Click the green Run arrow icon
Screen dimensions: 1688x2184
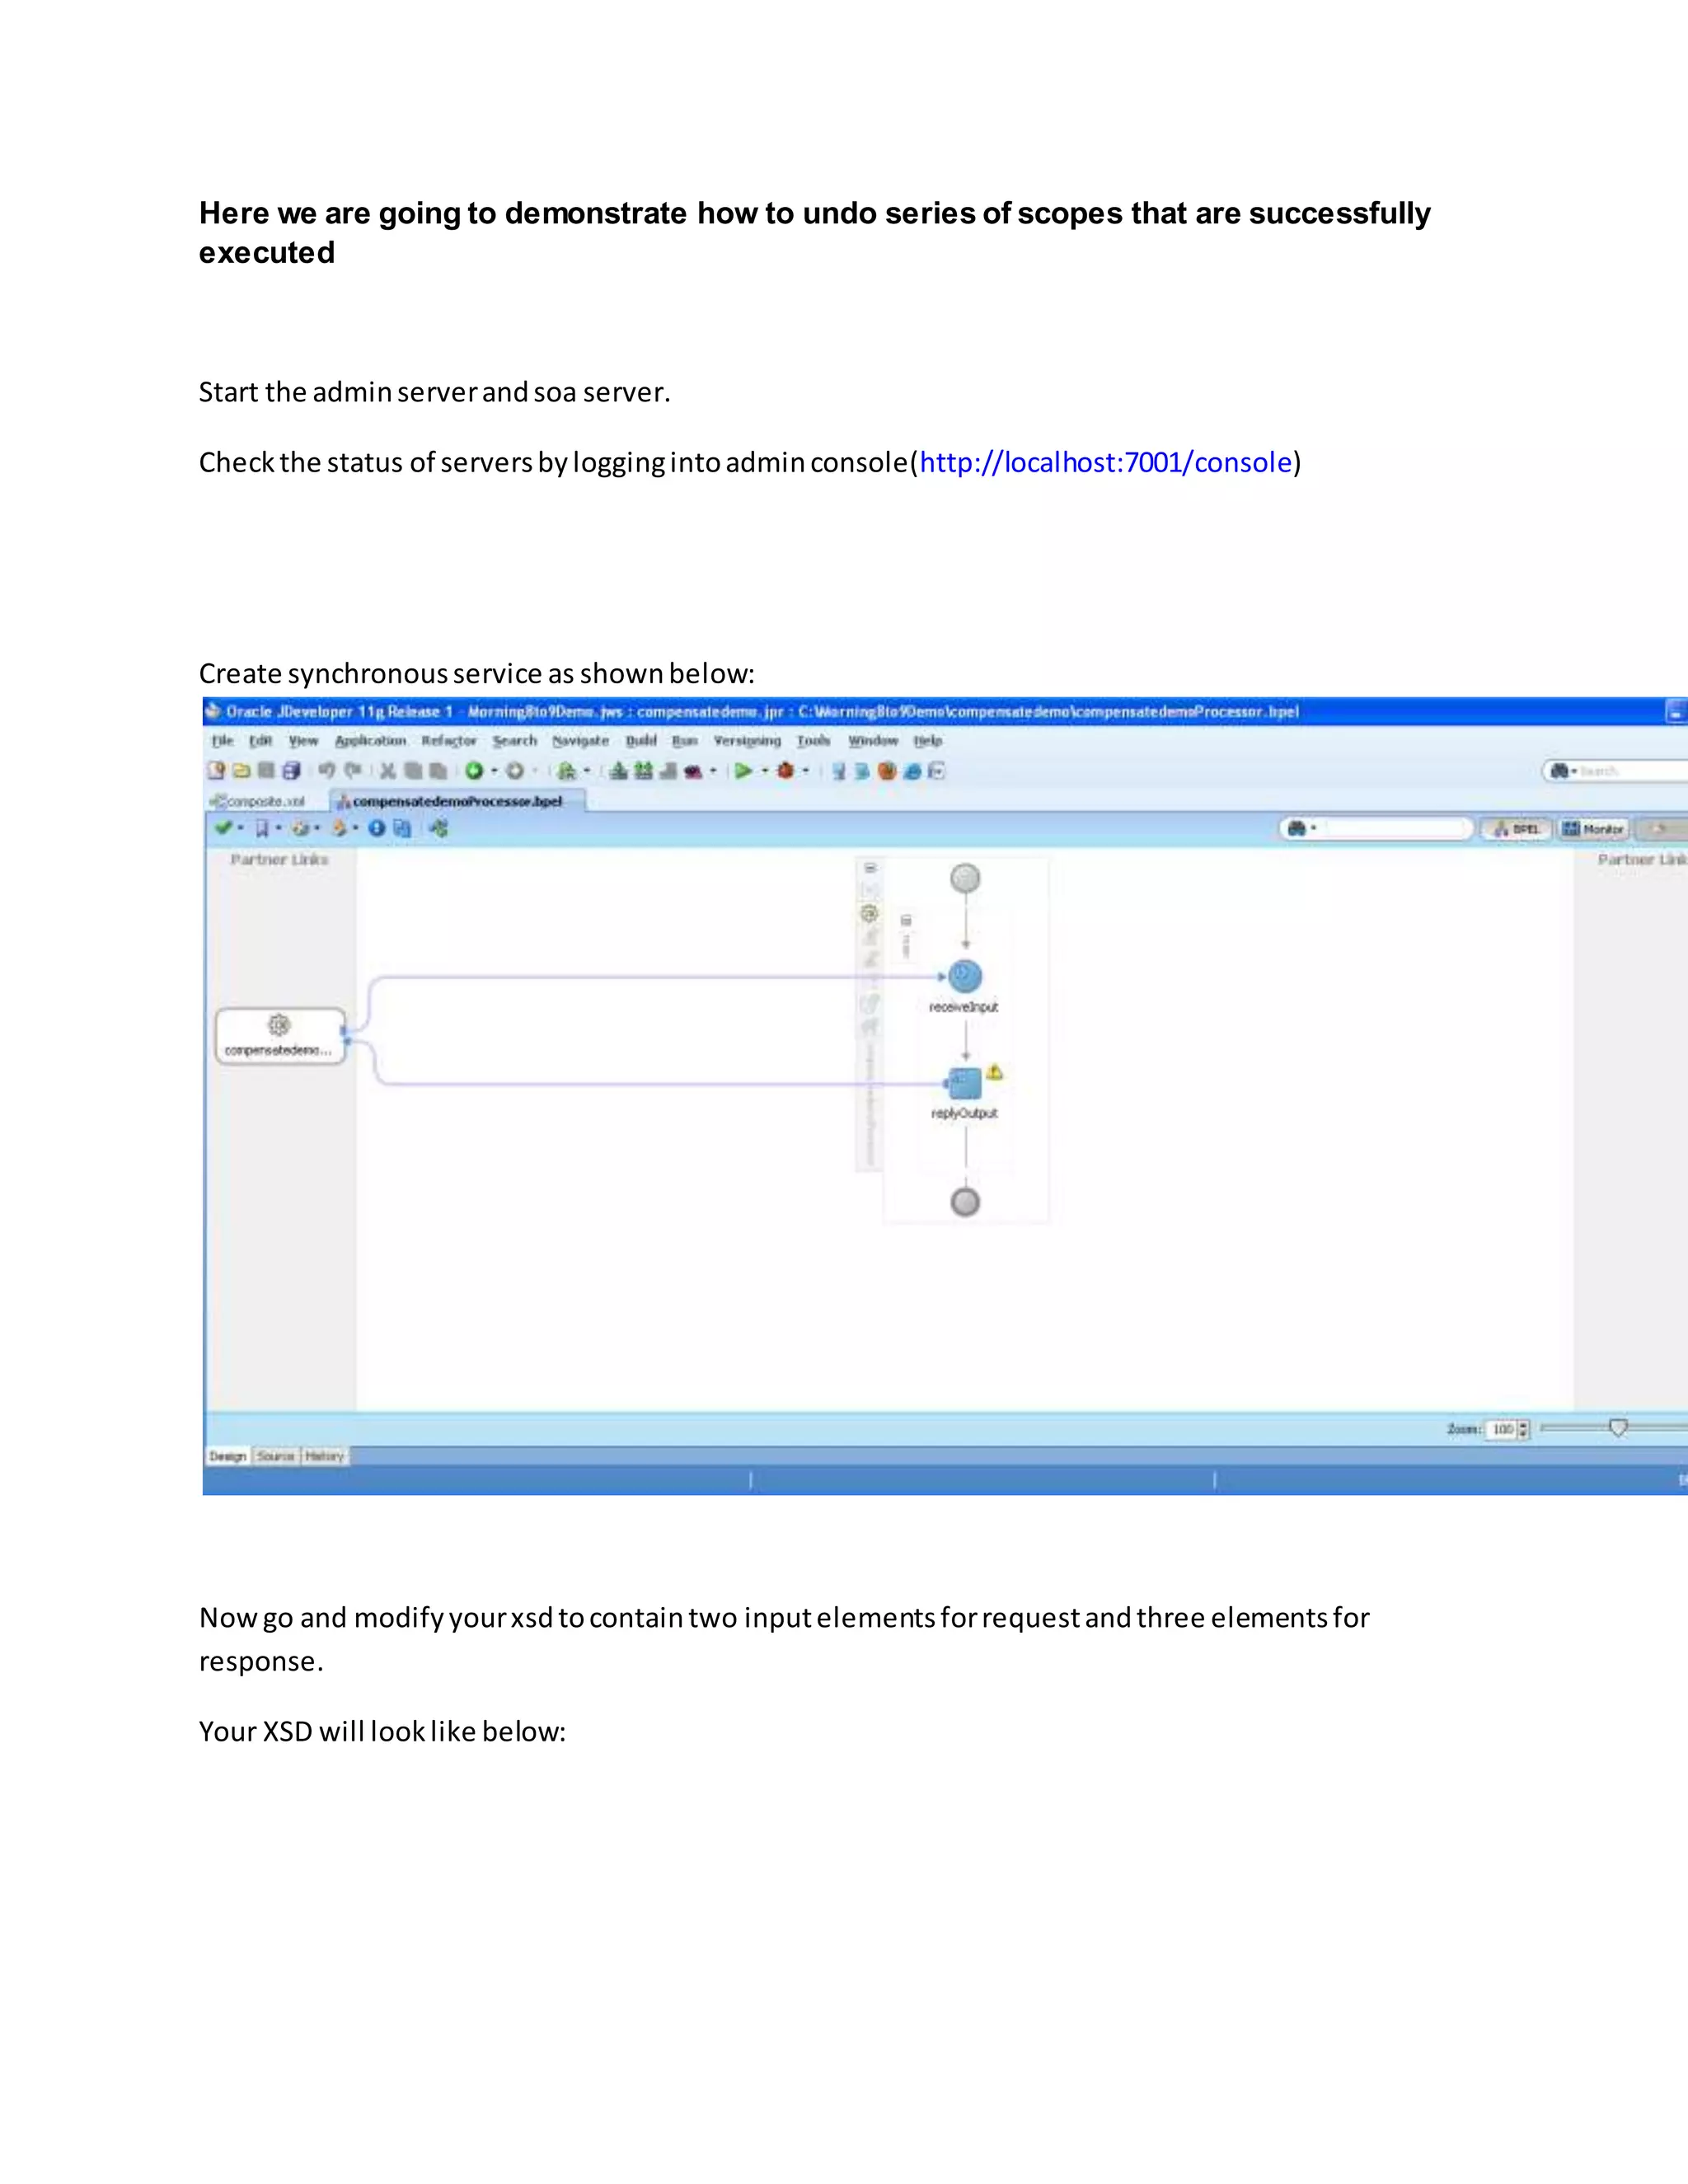[743, 770]
